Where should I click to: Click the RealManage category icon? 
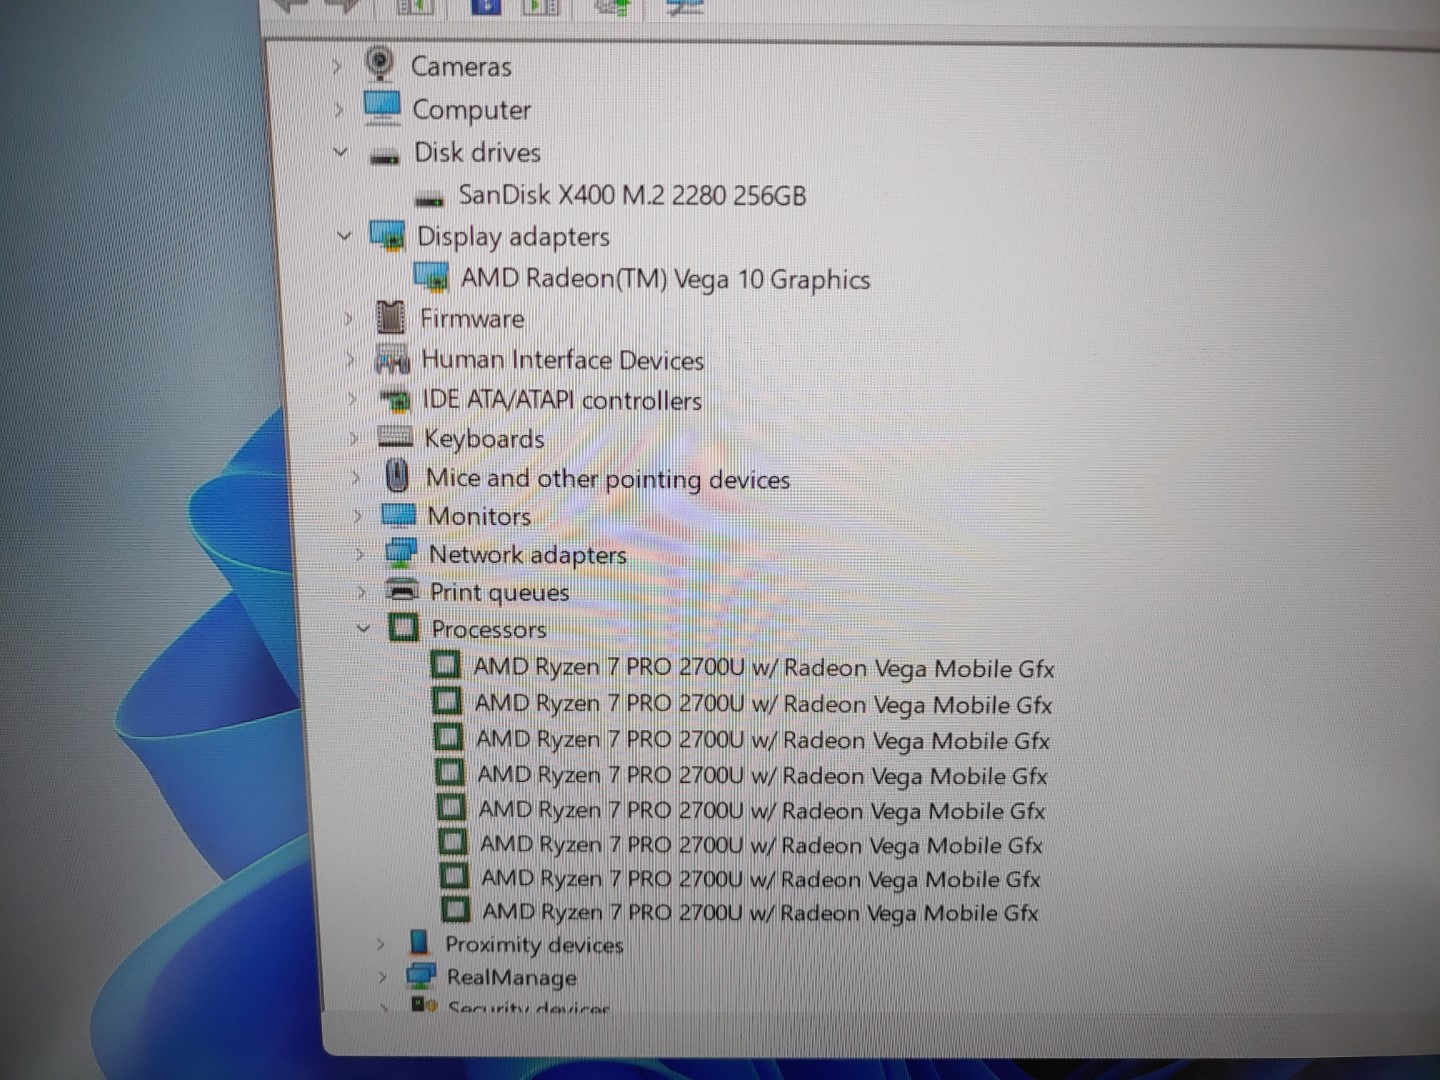point(421,975)
